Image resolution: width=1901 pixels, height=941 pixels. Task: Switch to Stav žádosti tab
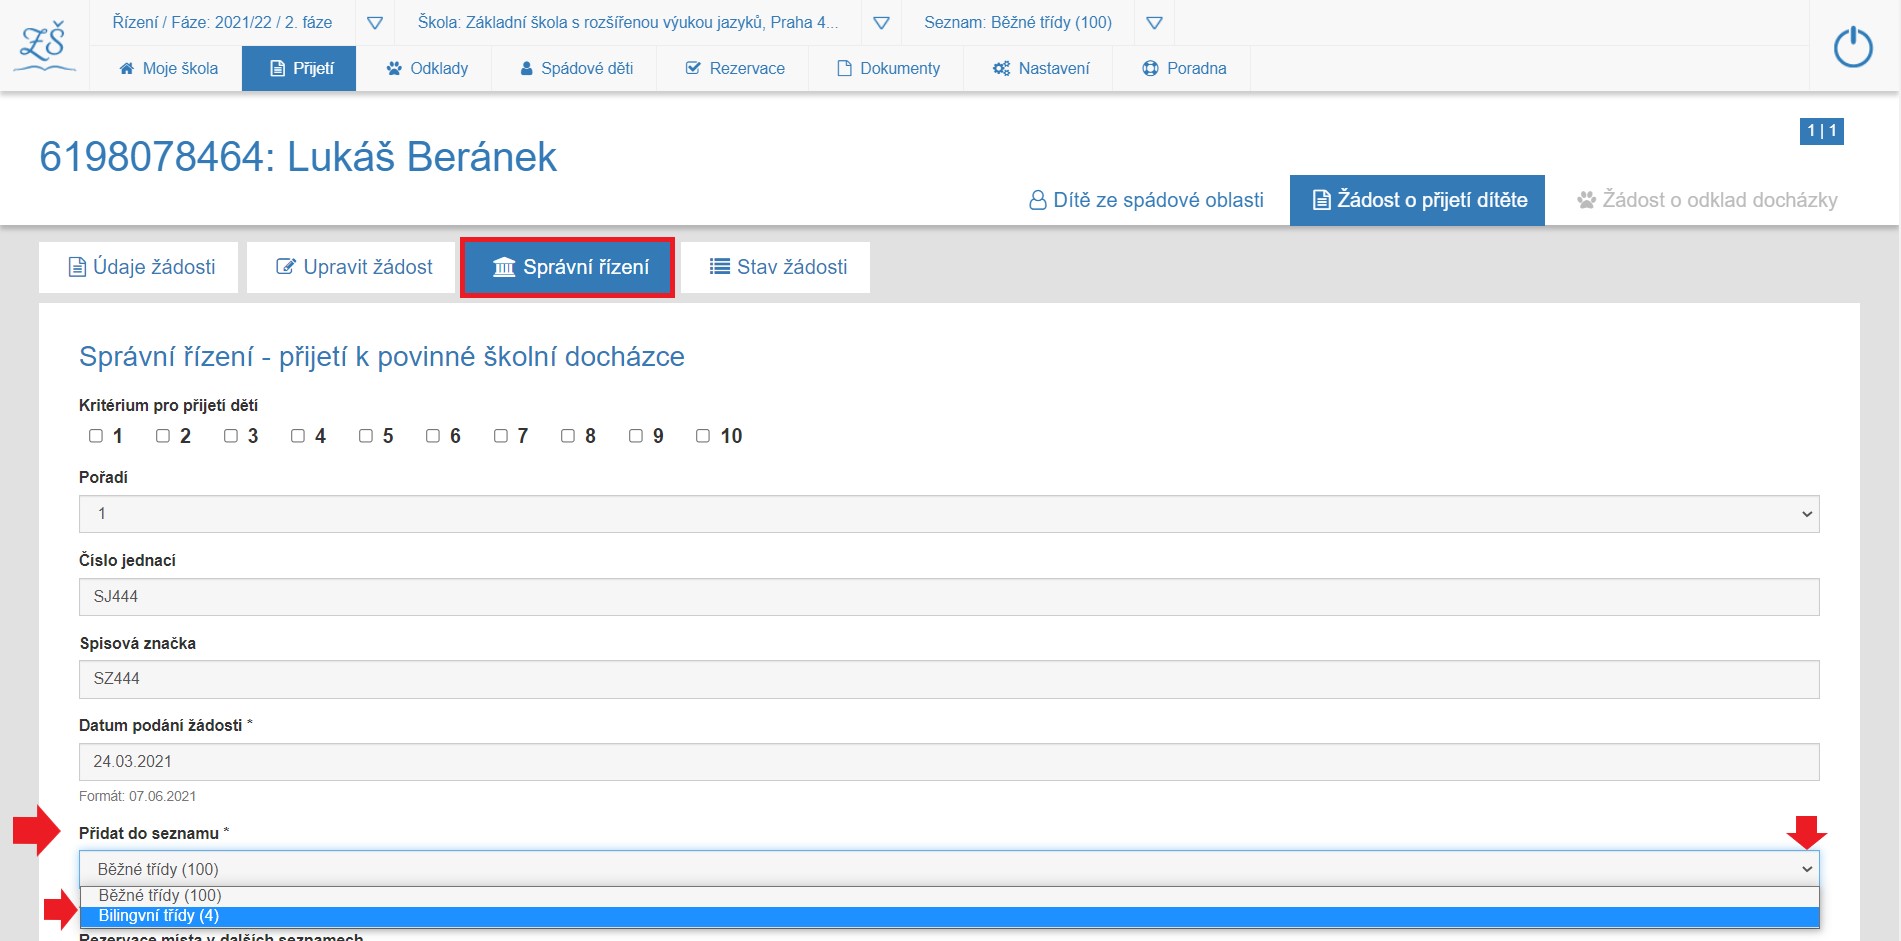coord(776,267)
